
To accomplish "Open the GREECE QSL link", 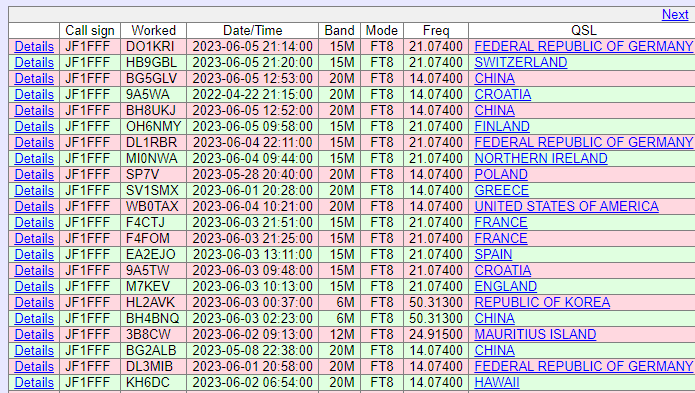I will (x=501, y=191).
